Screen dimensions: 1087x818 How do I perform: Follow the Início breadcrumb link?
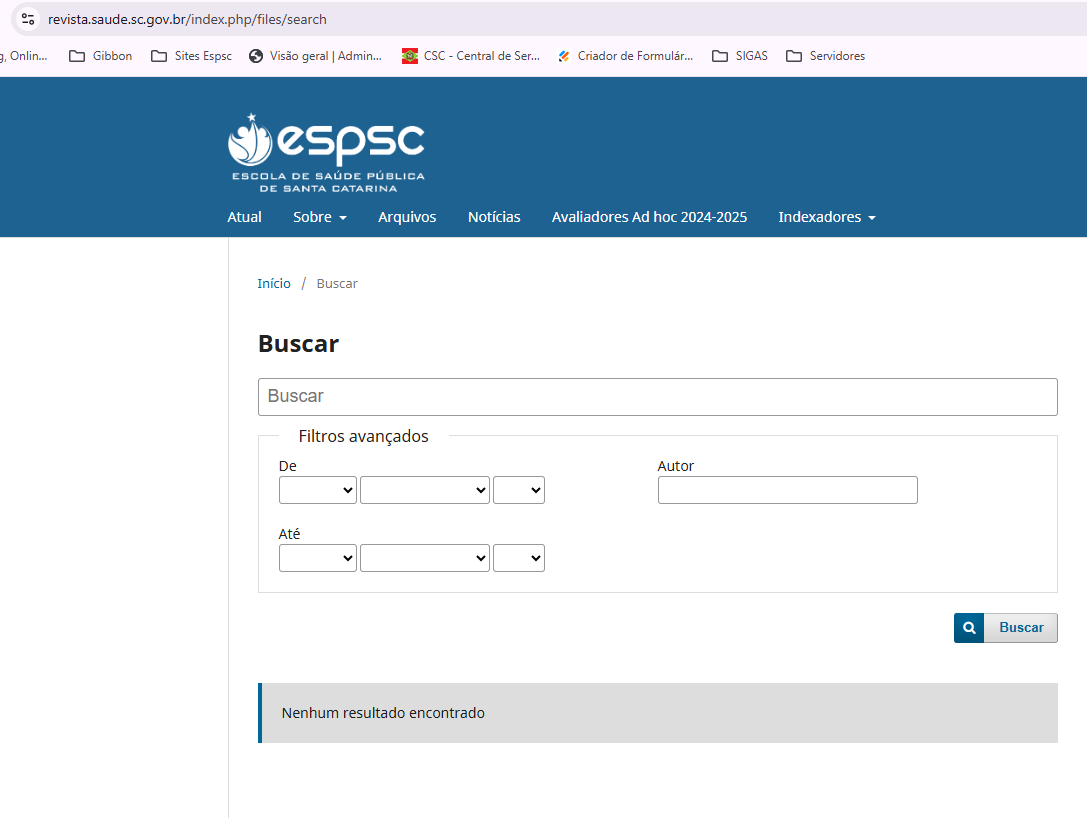coord(274,284)
